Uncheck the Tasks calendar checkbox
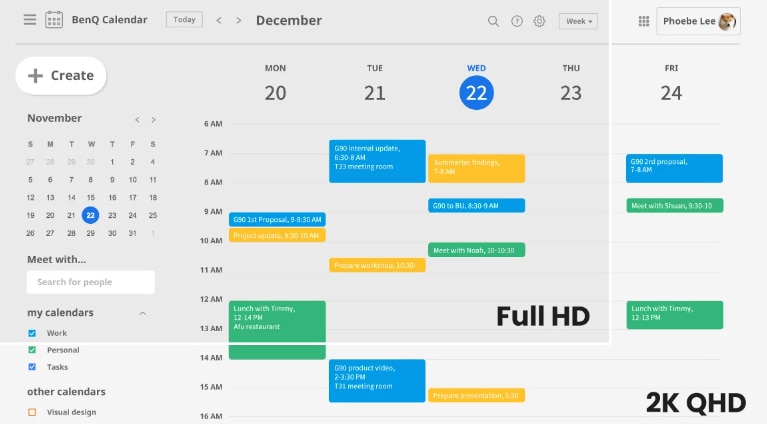Image resolution: width=767 pixels, height=424 pixels. [x=32, y=367]
